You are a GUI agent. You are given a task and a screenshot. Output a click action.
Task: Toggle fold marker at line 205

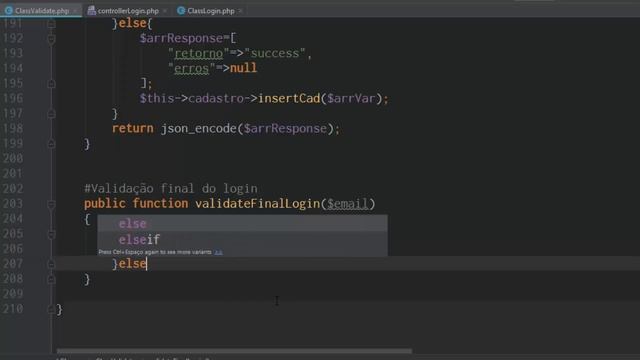click(51, 234)
